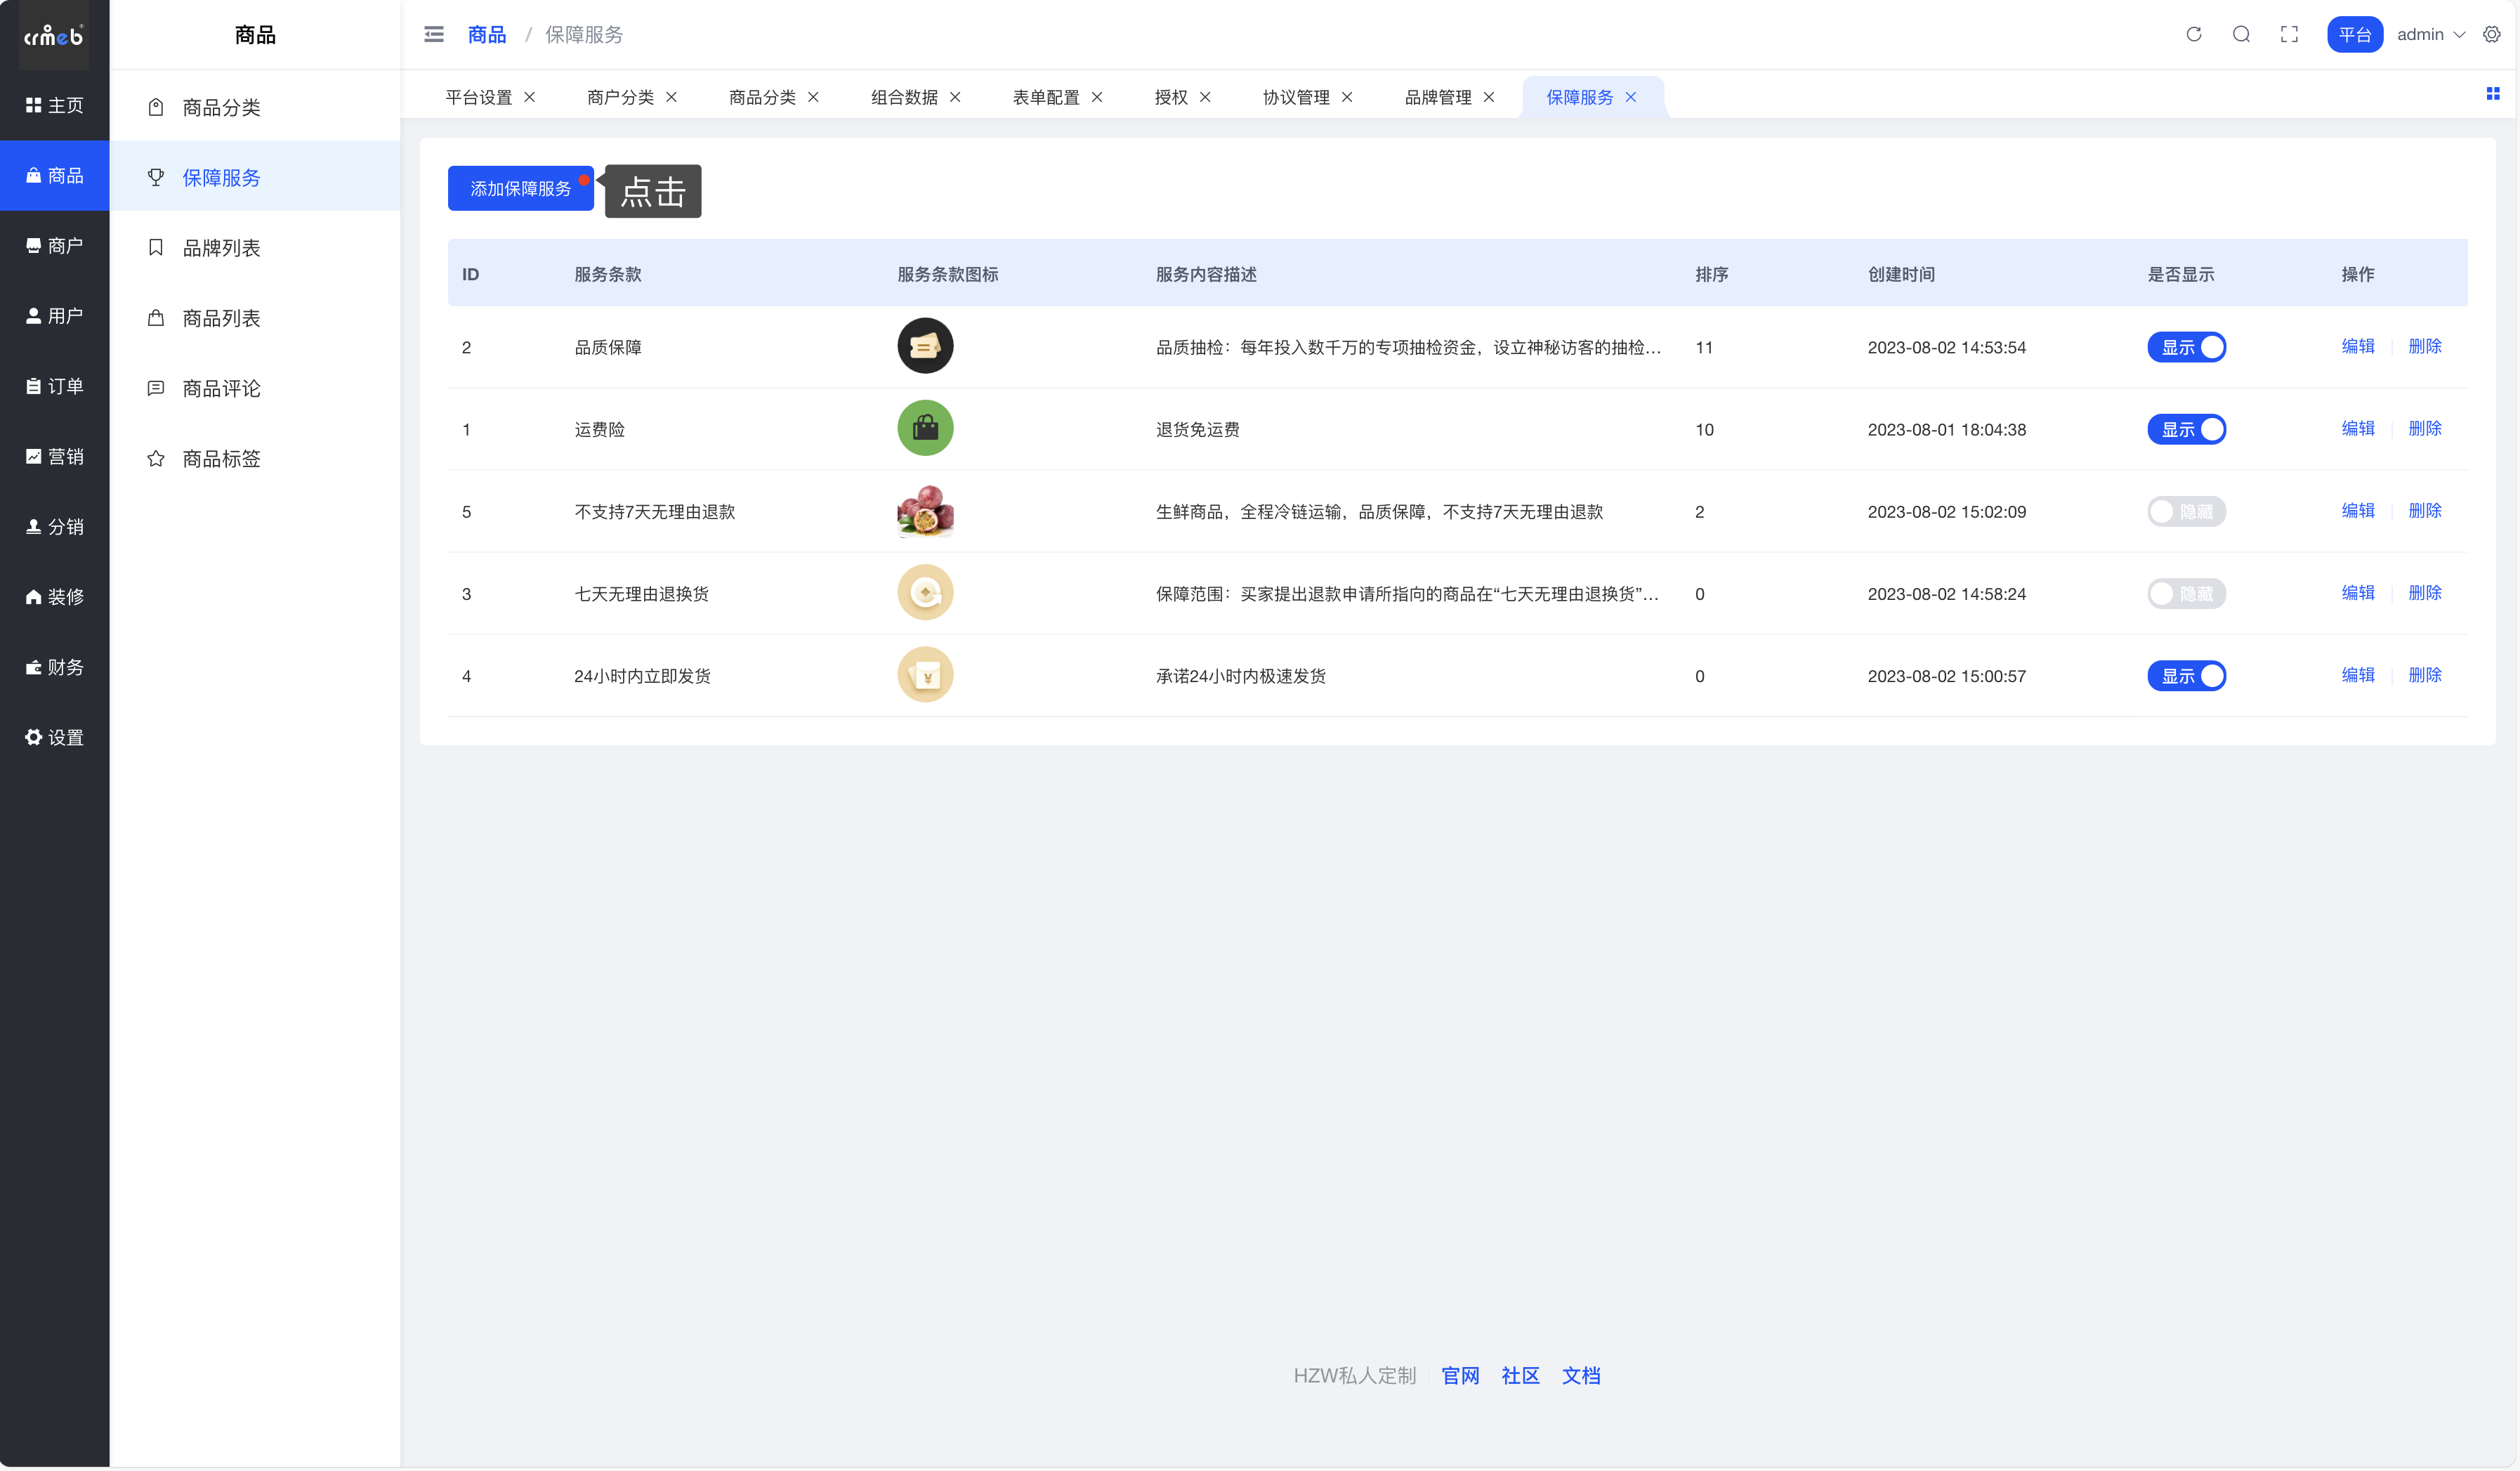The height and width of the screenshot is (1471, 2520).
Task: Toggle fullscreen mode icon
Action: [2289, 35]
